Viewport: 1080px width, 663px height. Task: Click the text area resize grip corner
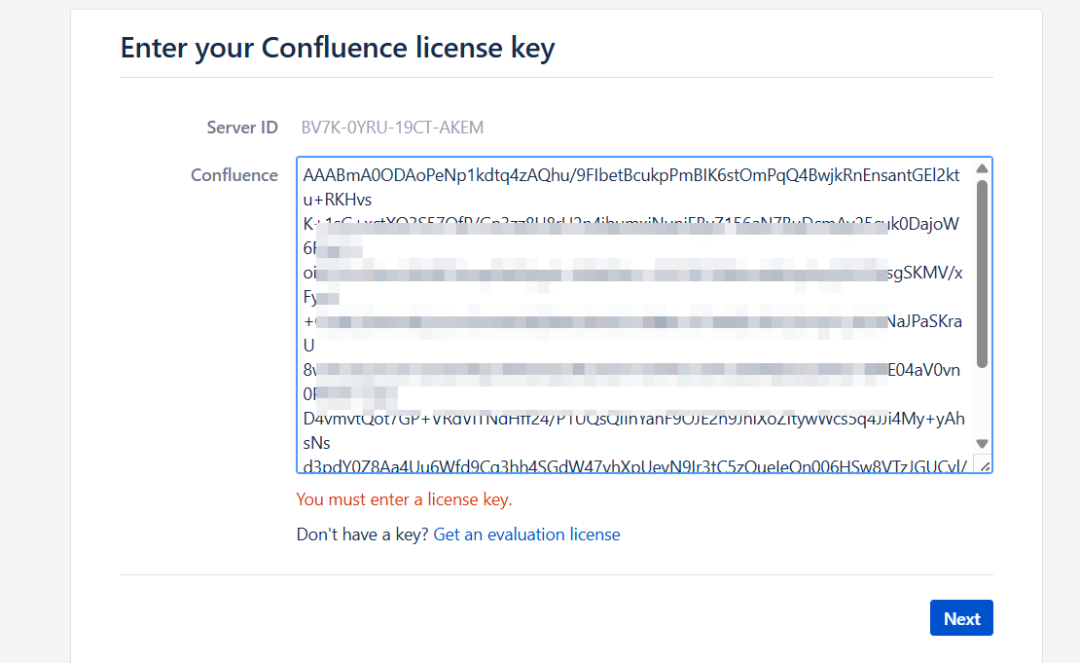pyautogui.click(x=984, y=466)
